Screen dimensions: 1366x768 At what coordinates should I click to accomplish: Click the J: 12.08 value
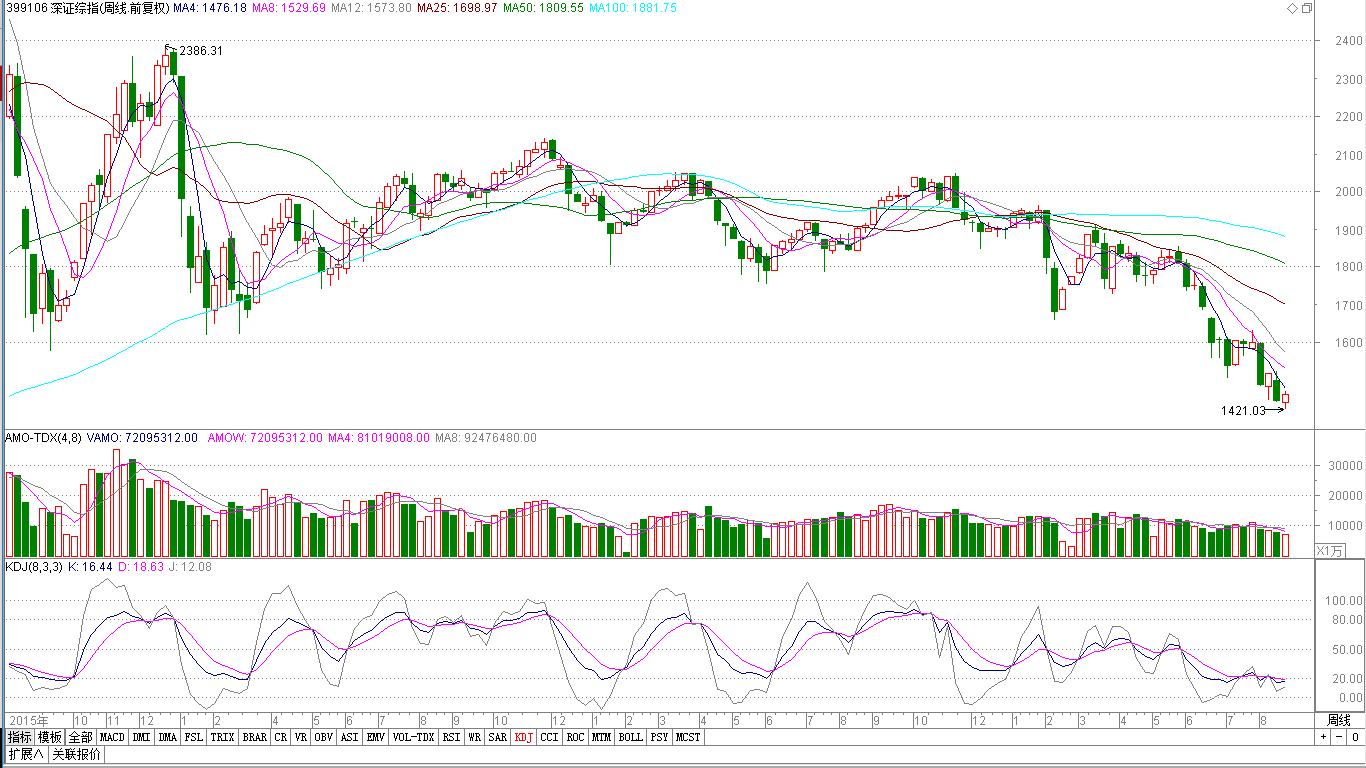188,567
